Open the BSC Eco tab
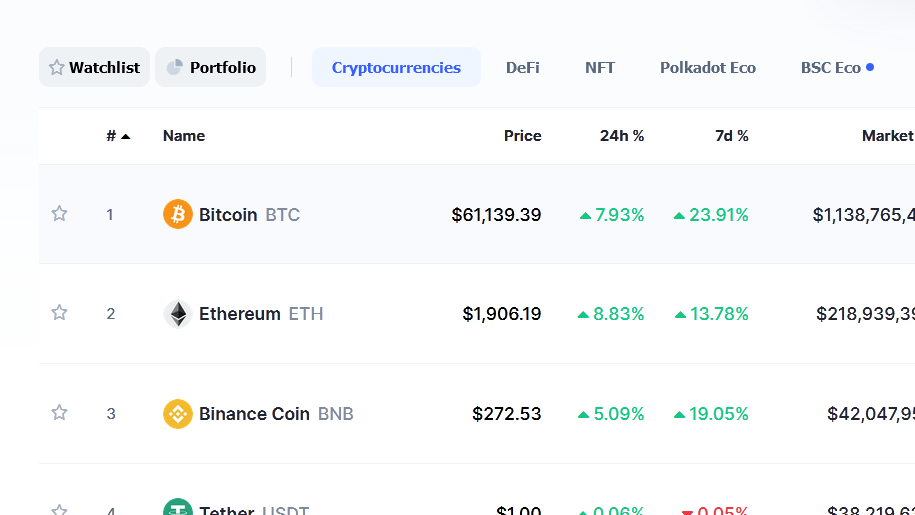 (831, 68)
